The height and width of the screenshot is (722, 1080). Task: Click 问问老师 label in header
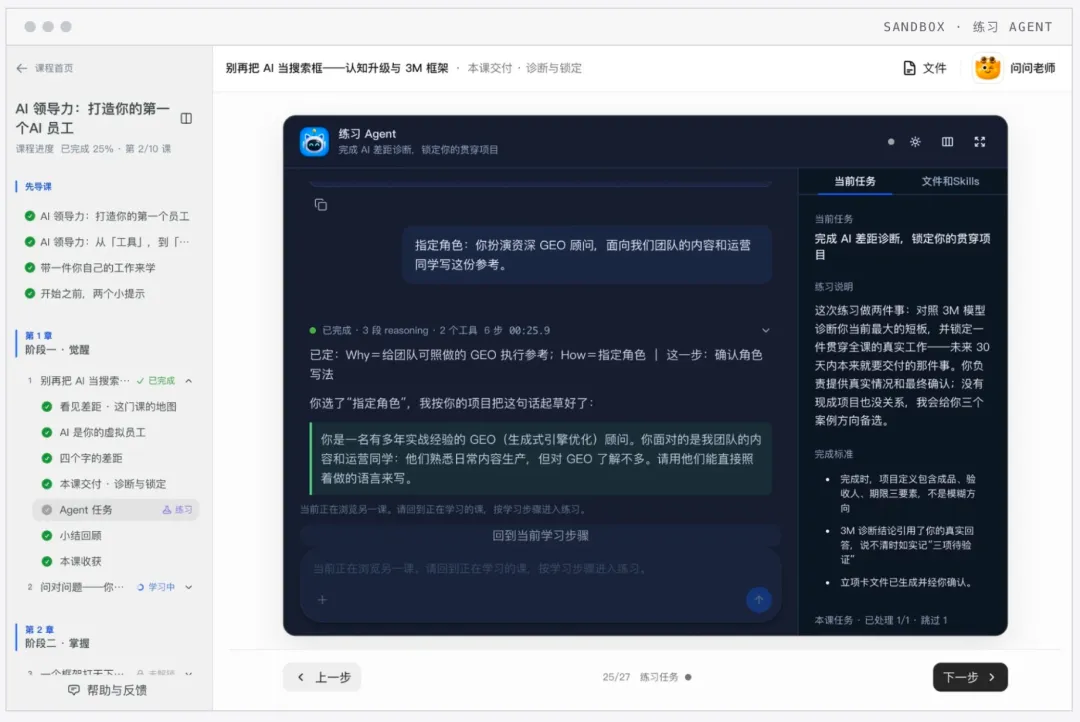(1032, 68)
